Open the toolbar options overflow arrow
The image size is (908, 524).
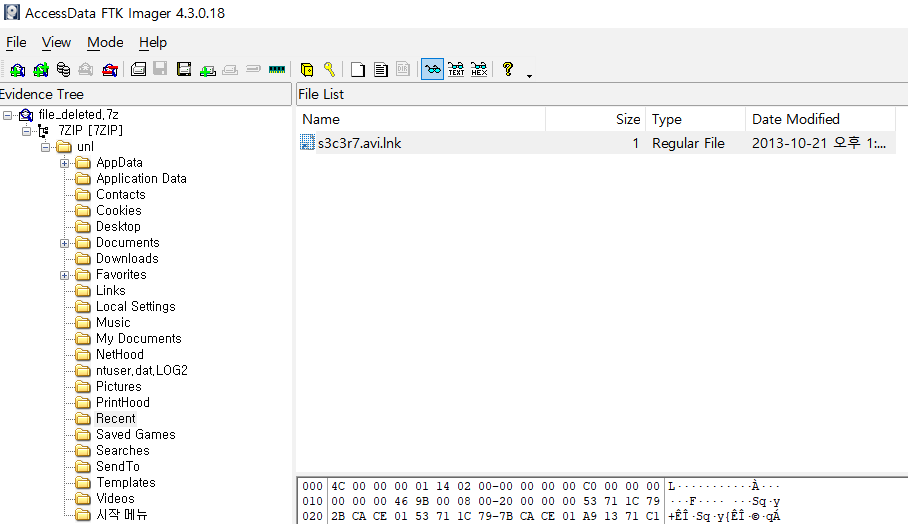coord(529,76)
